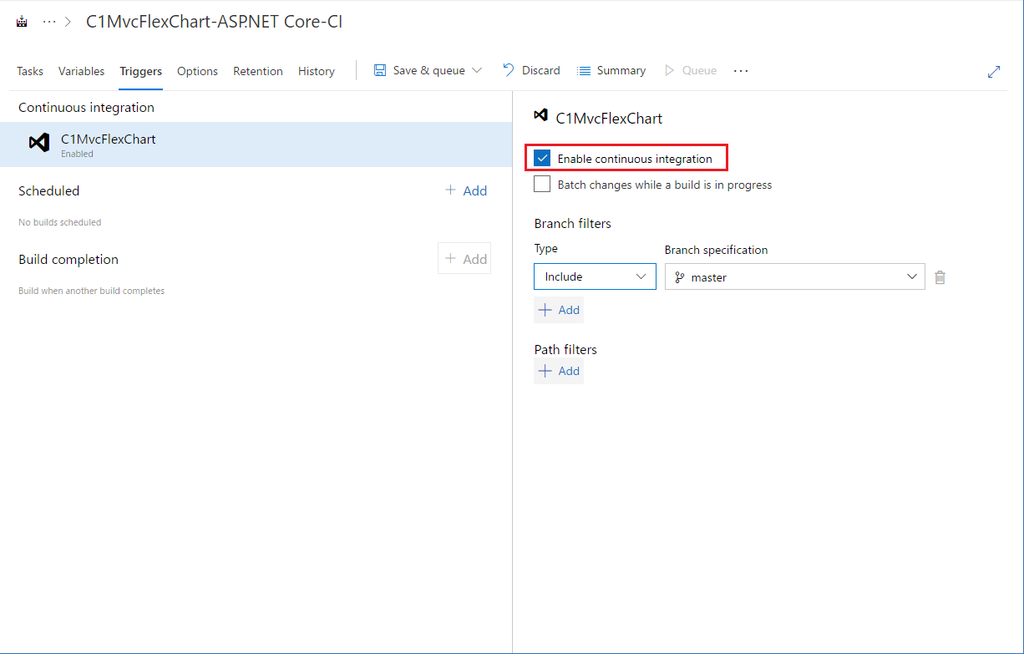Open the Include type dropdown
Screen dimensions: 1024x654
pyautogui.click(x=595, y=276)
